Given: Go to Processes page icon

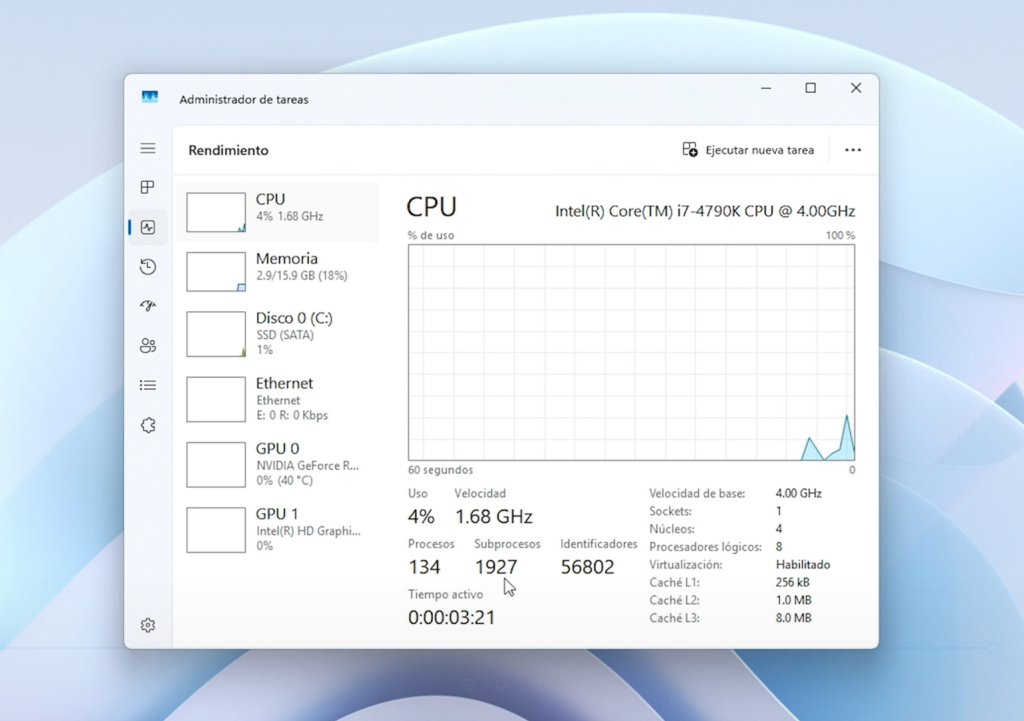Looking at the screenshot, I should pos(148,187).
